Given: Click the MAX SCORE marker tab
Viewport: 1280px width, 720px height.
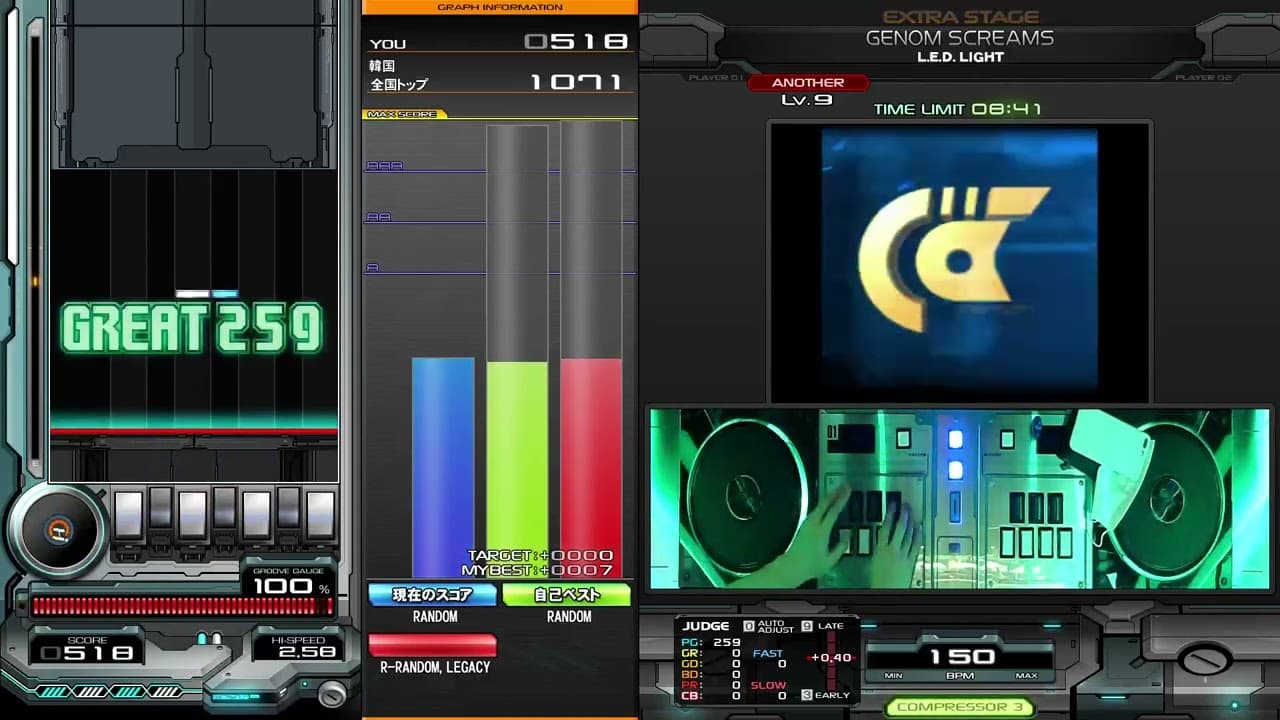Looking at the screenshot, I should tap(404, 114).
